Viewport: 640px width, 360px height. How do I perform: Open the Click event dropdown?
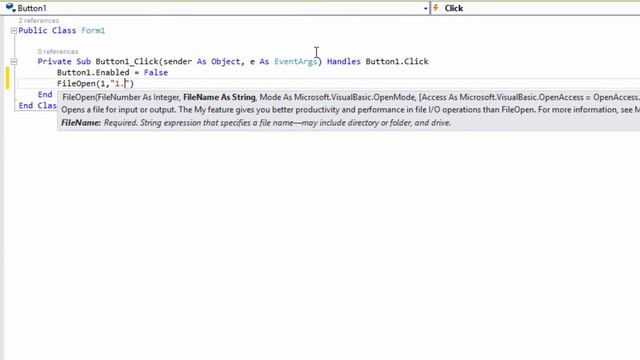536,8
